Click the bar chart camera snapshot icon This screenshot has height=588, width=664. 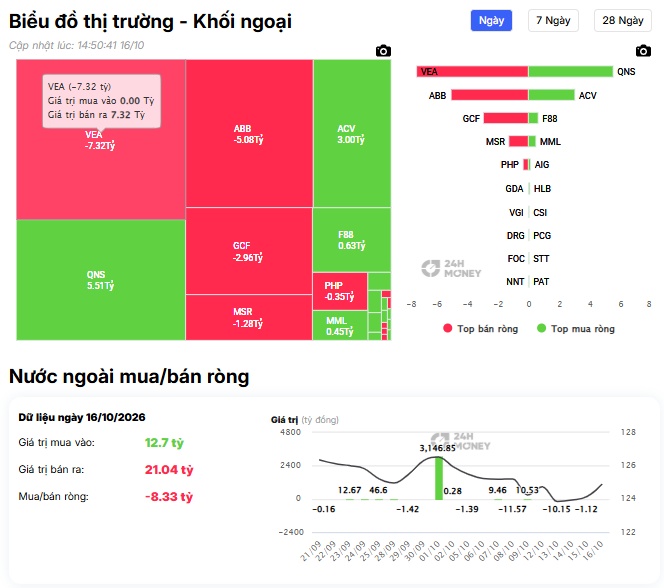tap(643, 51)
